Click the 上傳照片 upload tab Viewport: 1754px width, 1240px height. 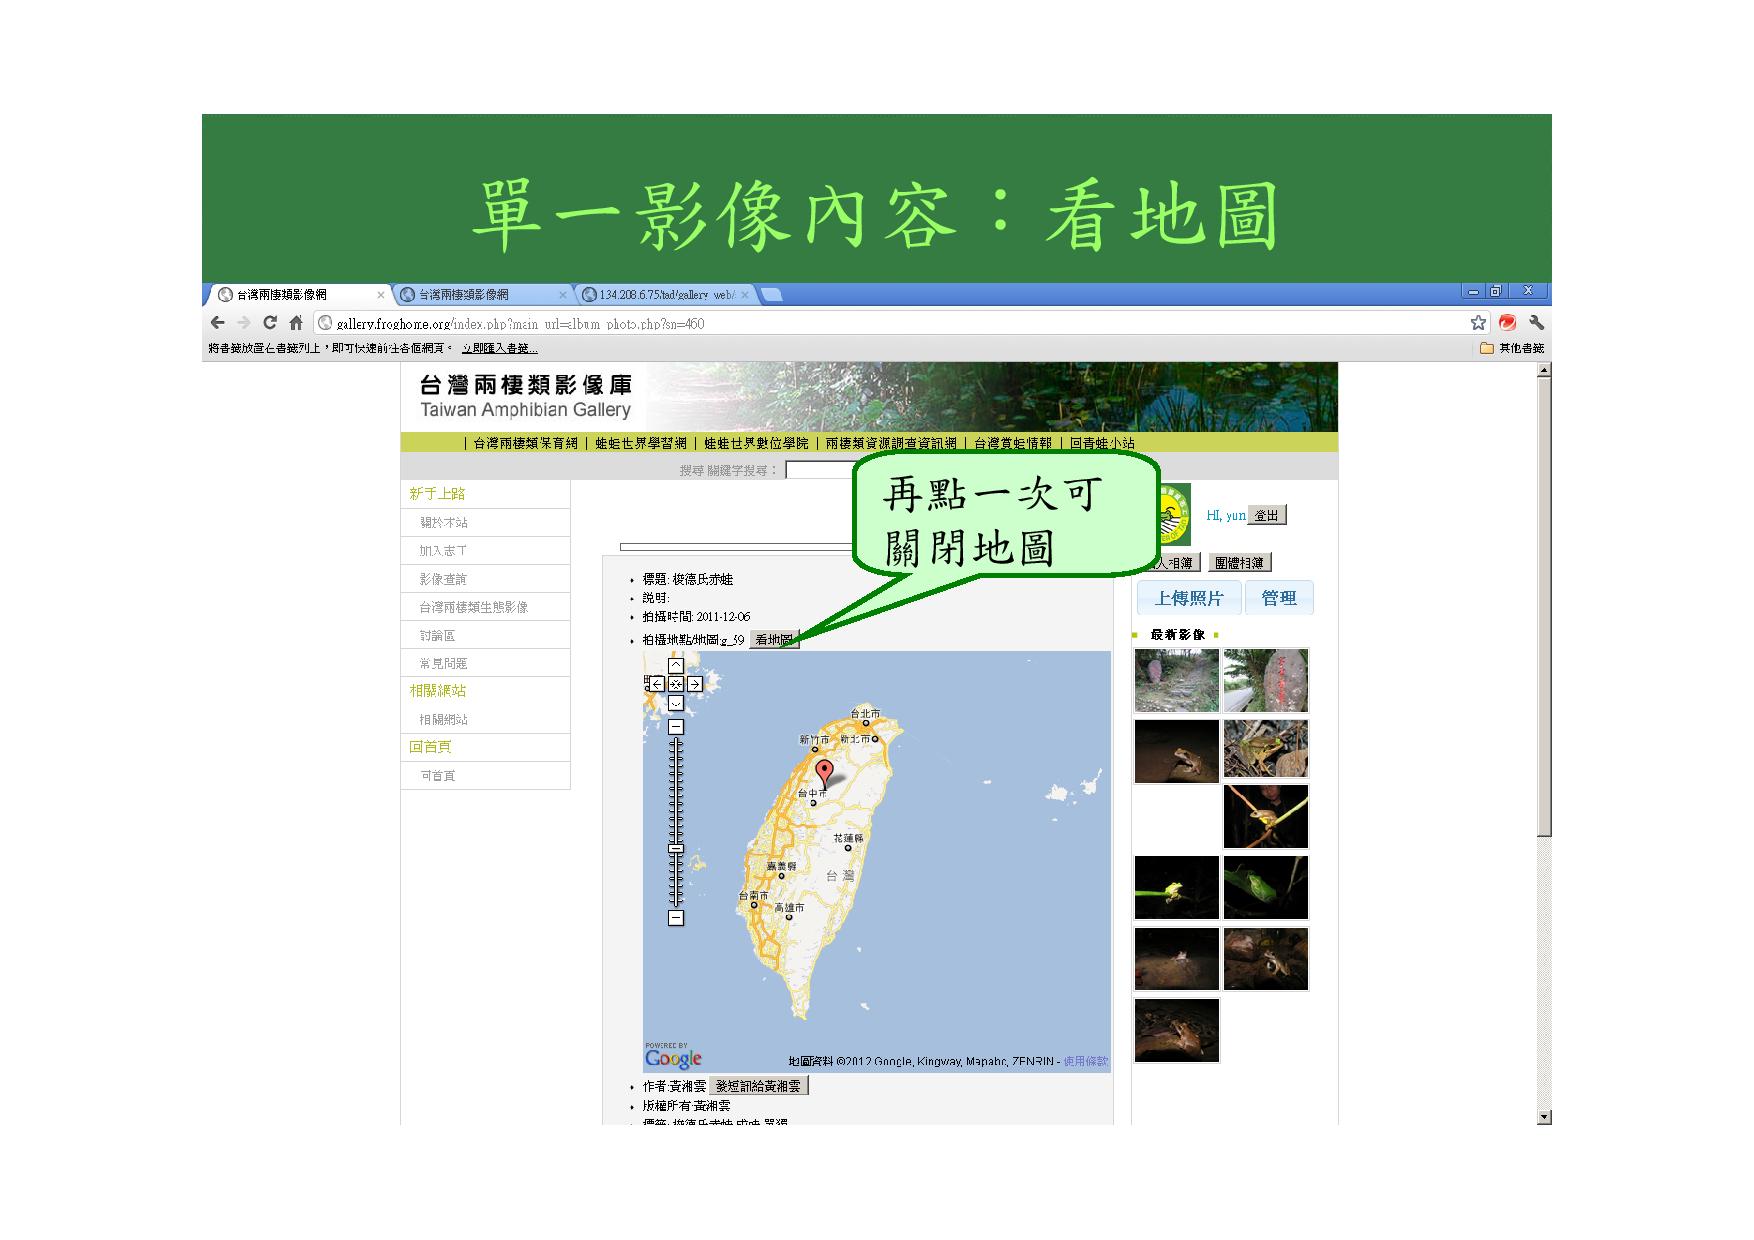pyautogui.click(x=1189, y=598)
